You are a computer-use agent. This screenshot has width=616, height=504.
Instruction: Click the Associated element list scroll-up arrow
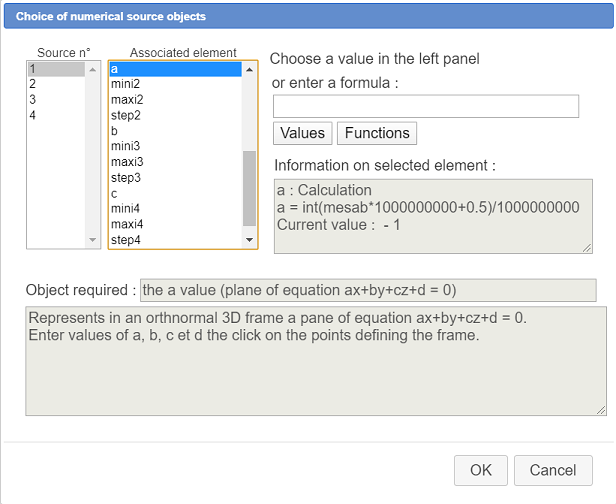[x=249, y=70]
